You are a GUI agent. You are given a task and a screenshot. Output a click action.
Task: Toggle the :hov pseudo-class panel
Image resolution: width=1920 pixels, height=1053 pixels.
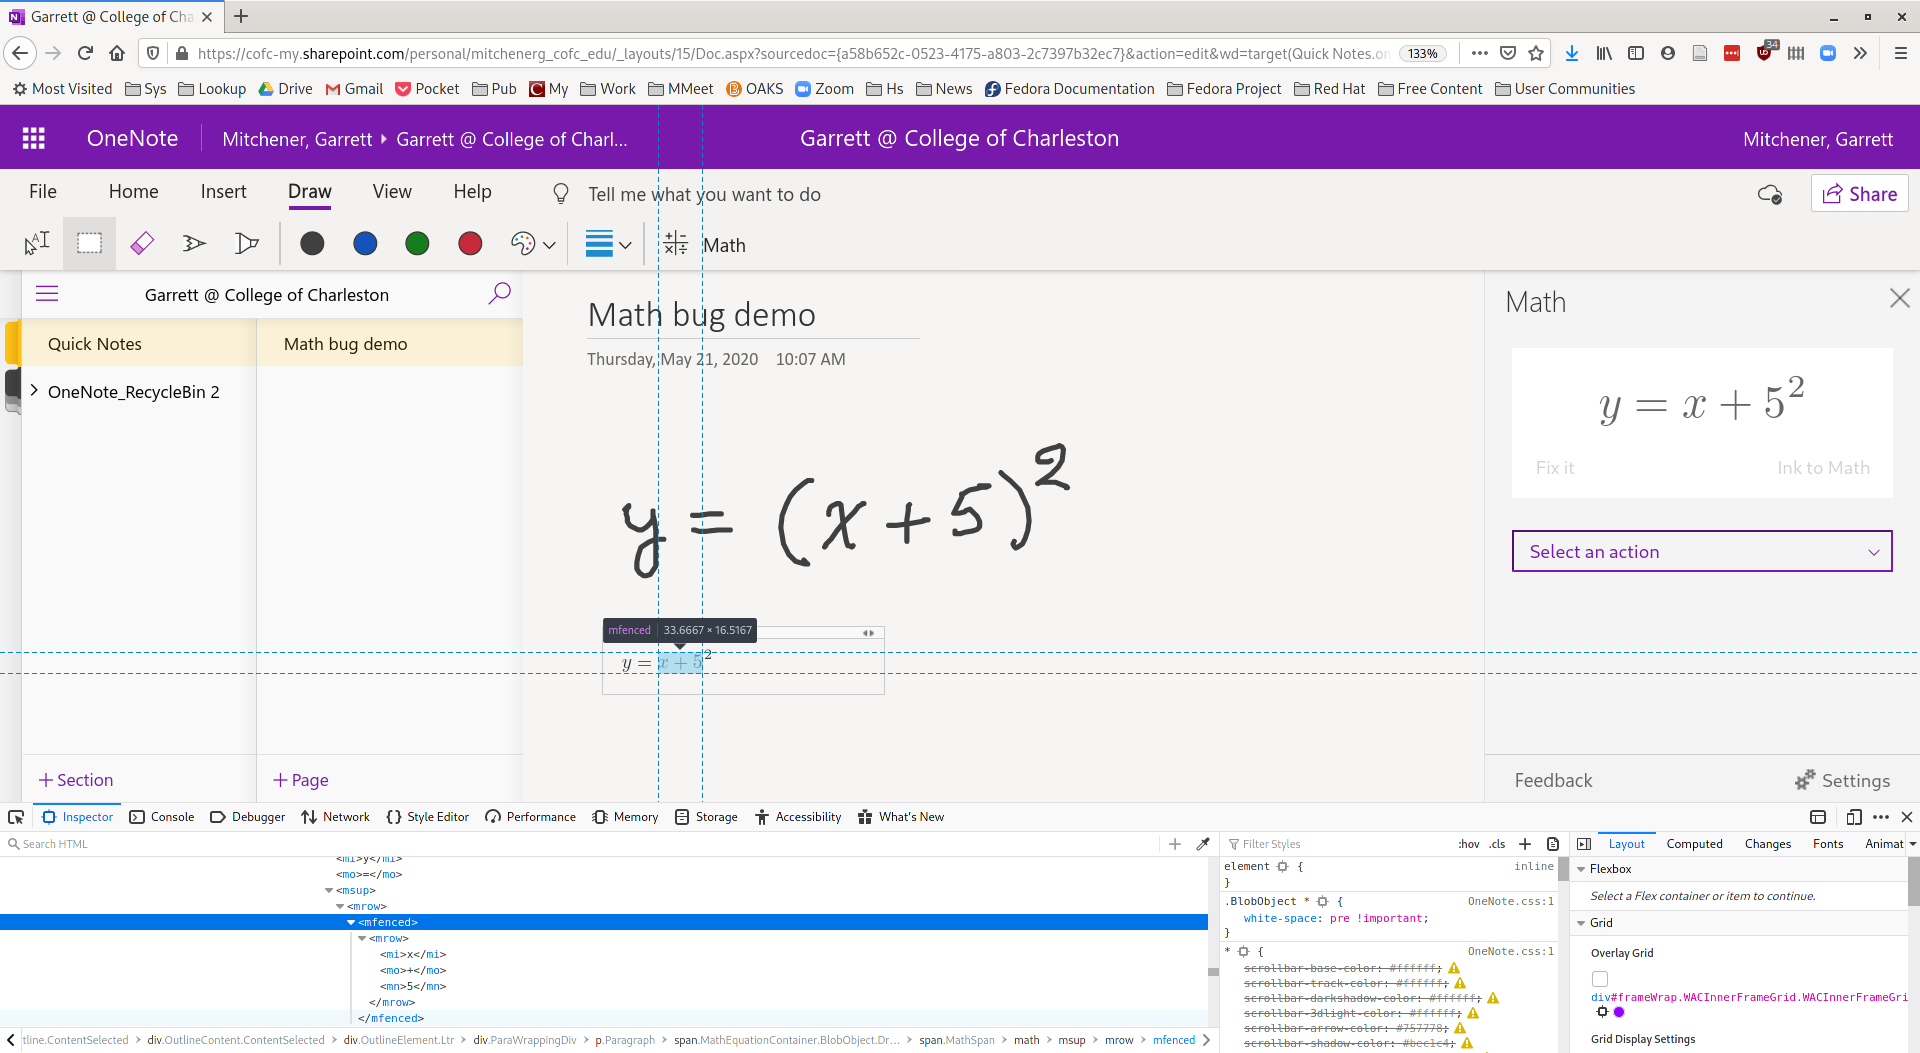tap(1468, 844)
